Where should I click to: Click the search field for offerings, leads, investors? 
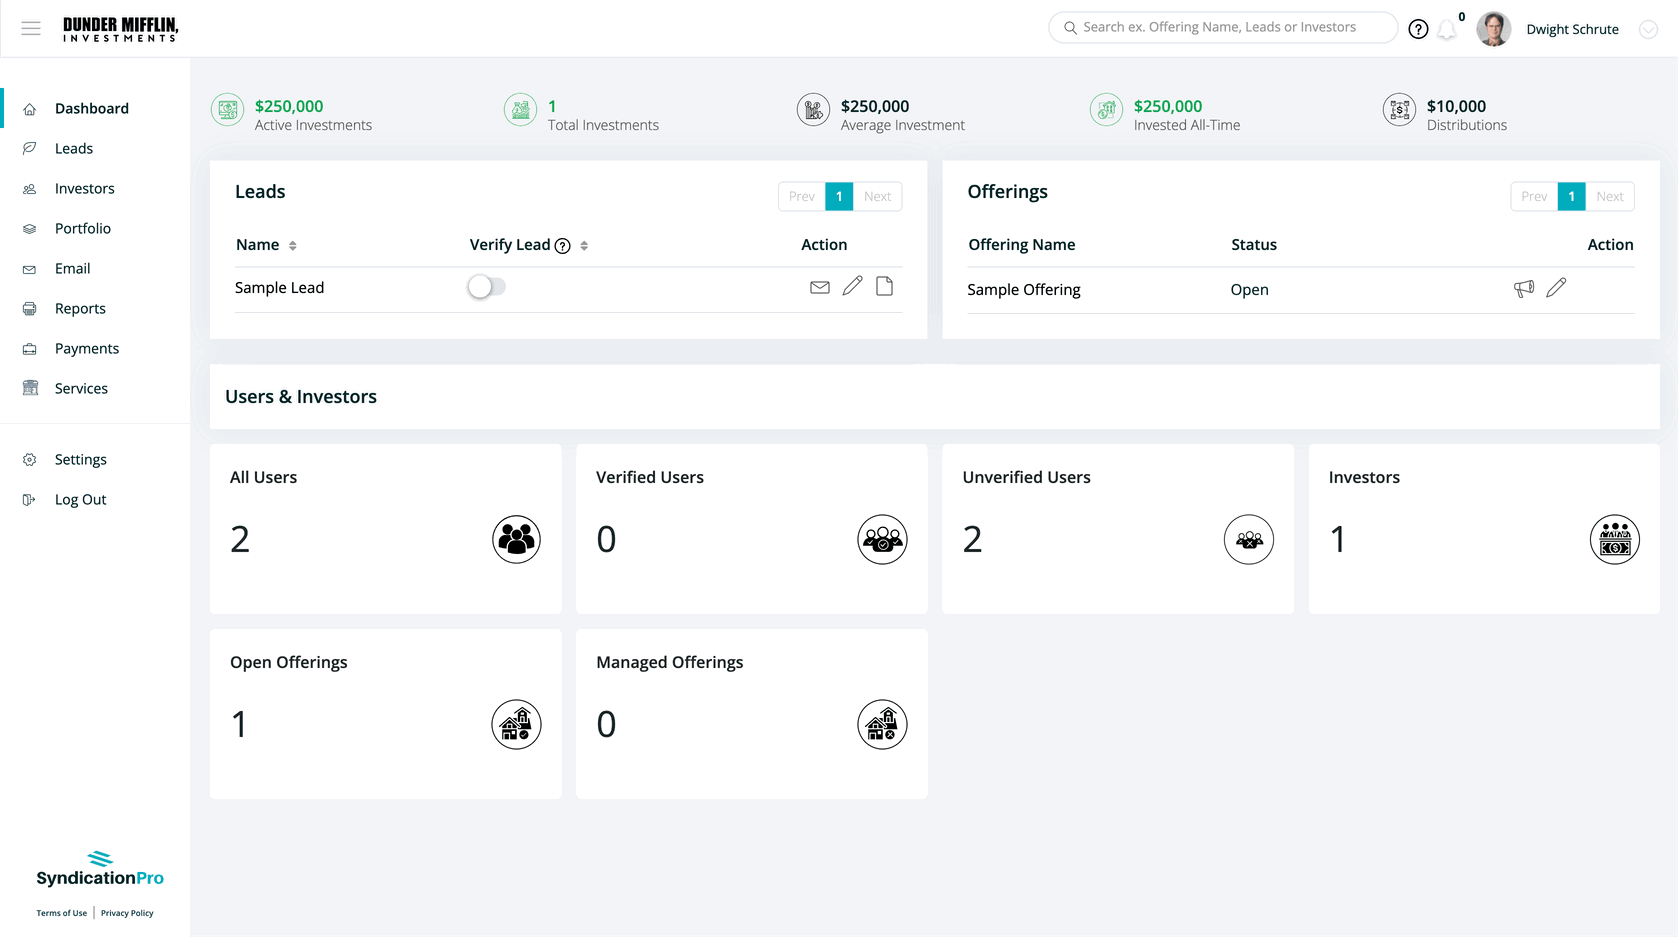[x=1222, y=28]
